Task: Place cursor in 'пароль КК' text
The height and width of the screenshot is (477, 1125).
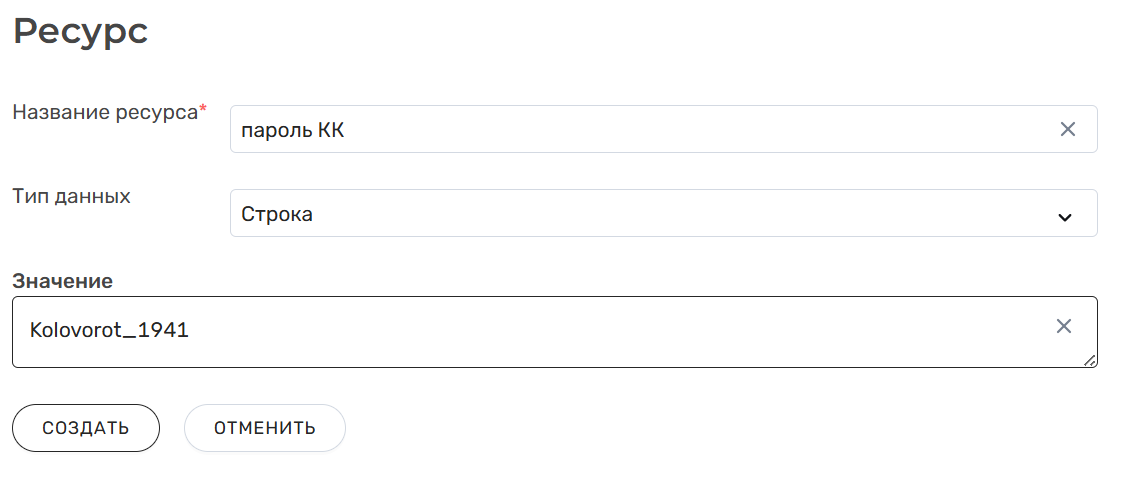Action: (293, 131)
